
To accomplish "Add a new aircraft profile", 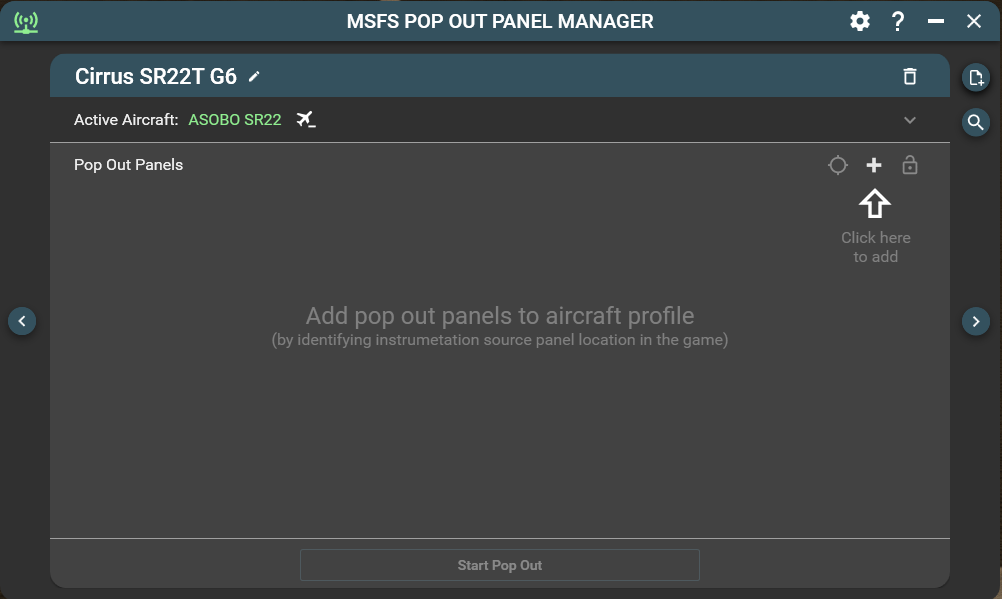I will (975, 77).
